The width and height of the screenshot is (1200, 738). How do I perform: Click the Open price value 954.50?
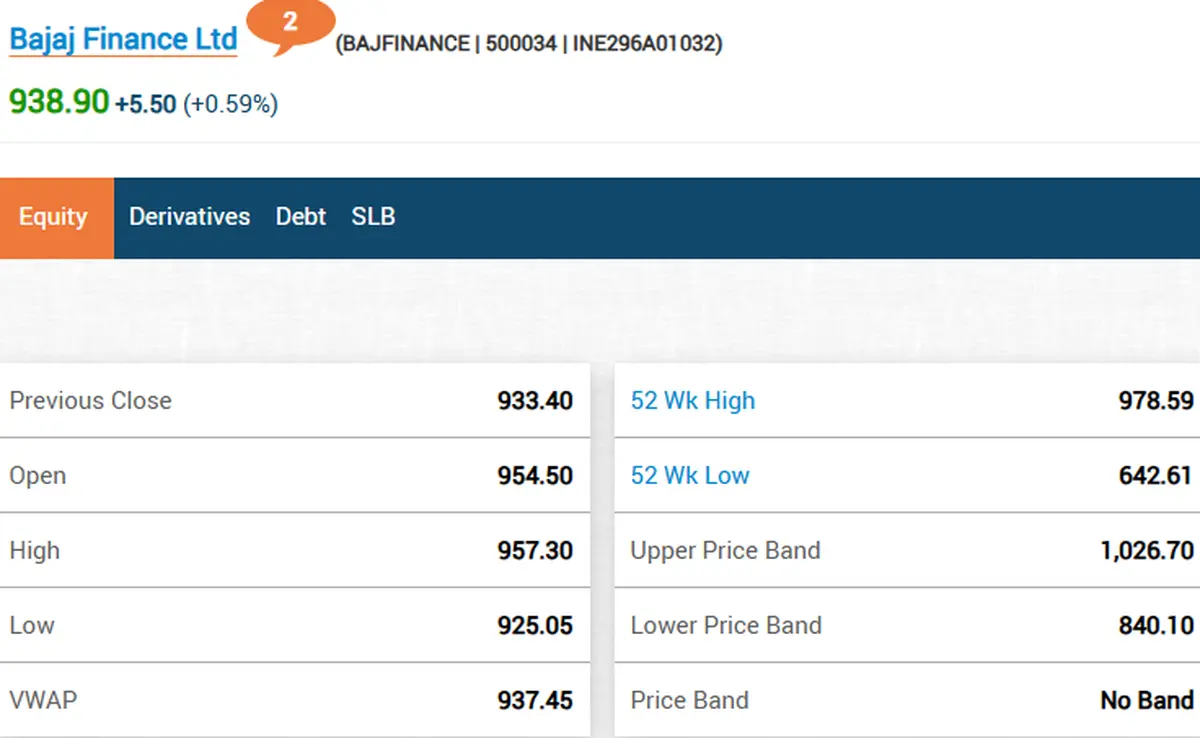pos(535,476)
